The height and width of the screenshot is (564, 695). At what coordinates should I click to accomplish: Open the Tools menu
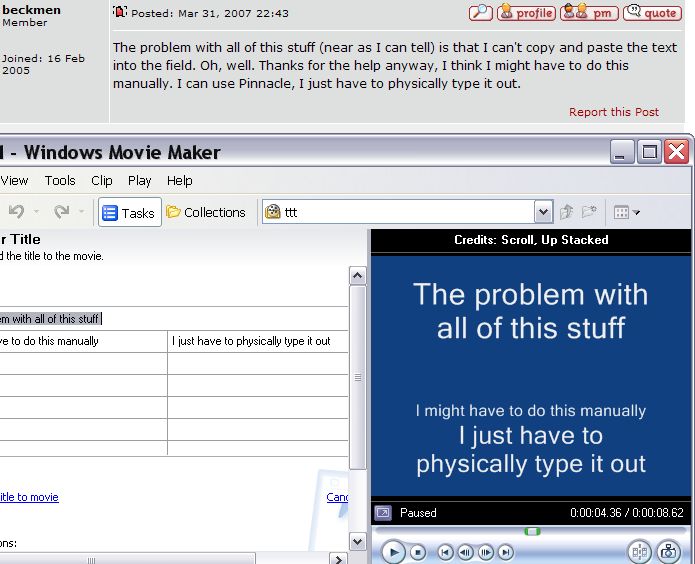[x=60, y=180]
